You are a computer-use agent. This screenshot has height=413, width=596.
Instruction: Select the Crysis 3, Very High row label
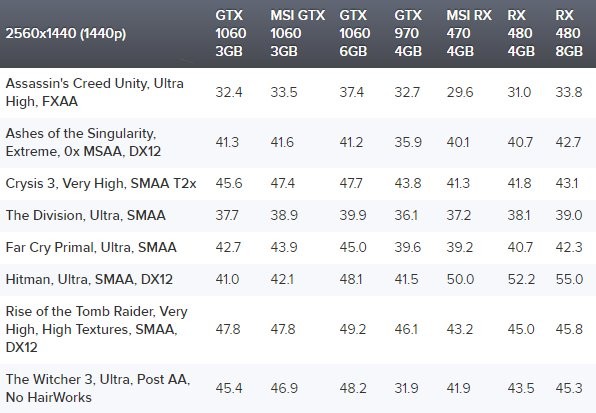point(101,184)
